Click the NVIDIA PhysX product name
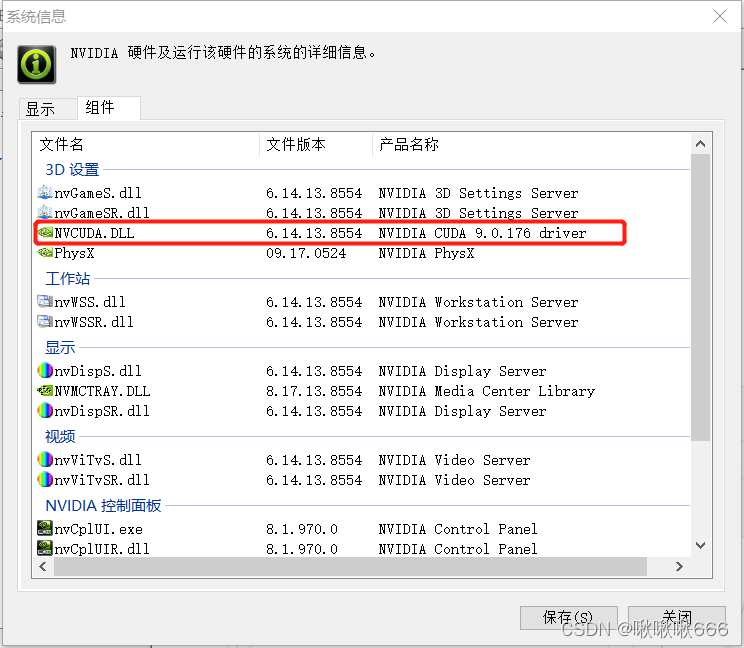The height and width of the screenshot is (648, 744). (426, 253)
